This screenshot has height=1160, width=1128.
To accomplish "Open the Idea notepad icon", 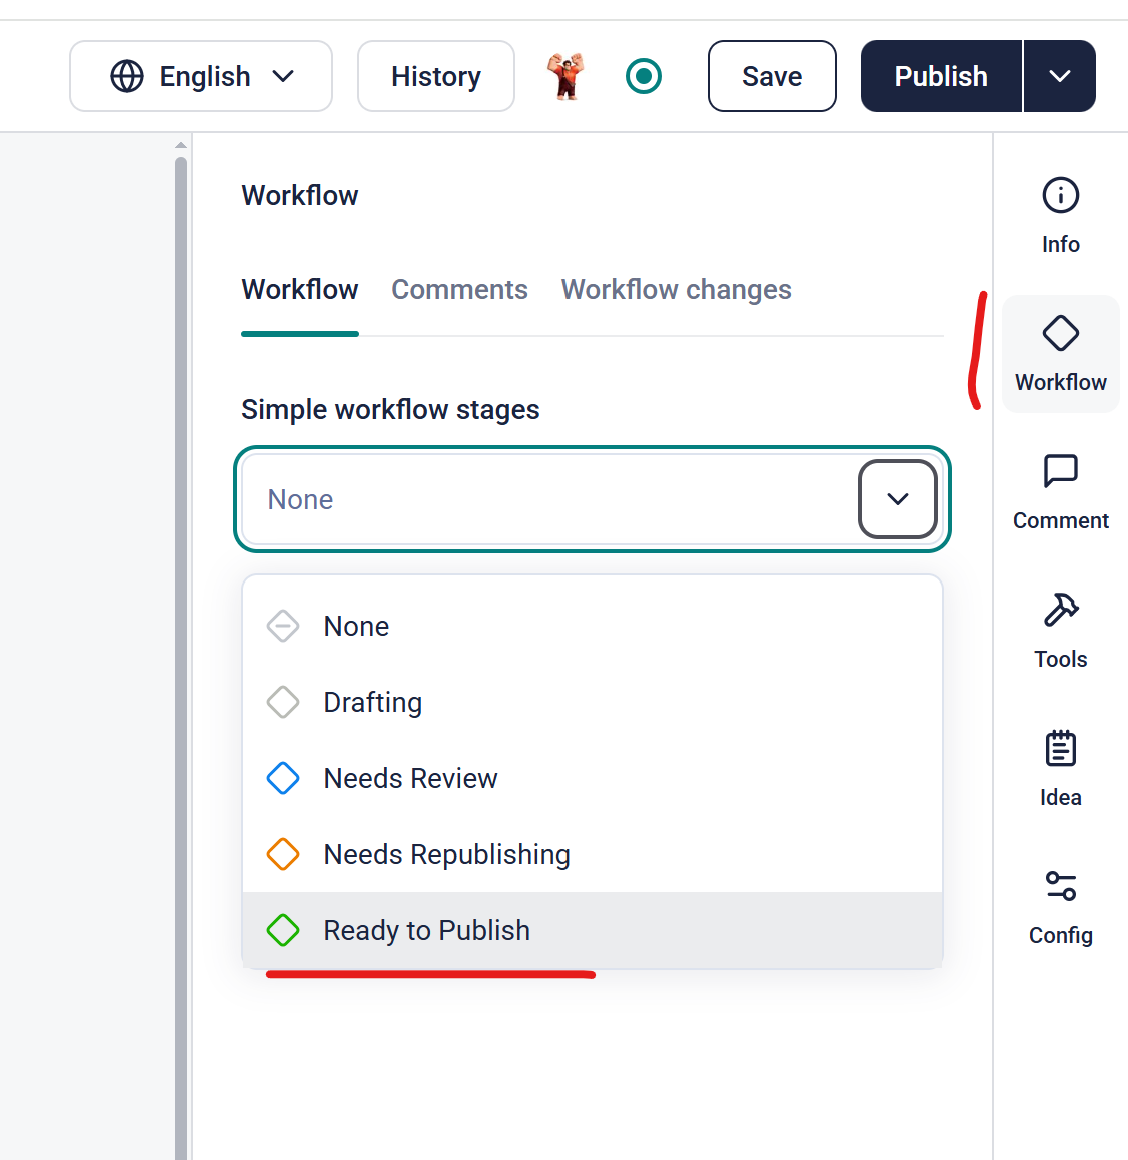I will click(x=1060, y=749).
